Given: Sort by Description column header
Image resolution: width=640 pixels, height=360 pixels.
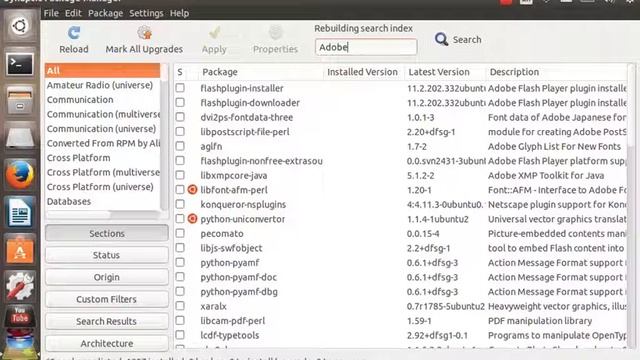Looking at the screenshot, I should [556, 72].
